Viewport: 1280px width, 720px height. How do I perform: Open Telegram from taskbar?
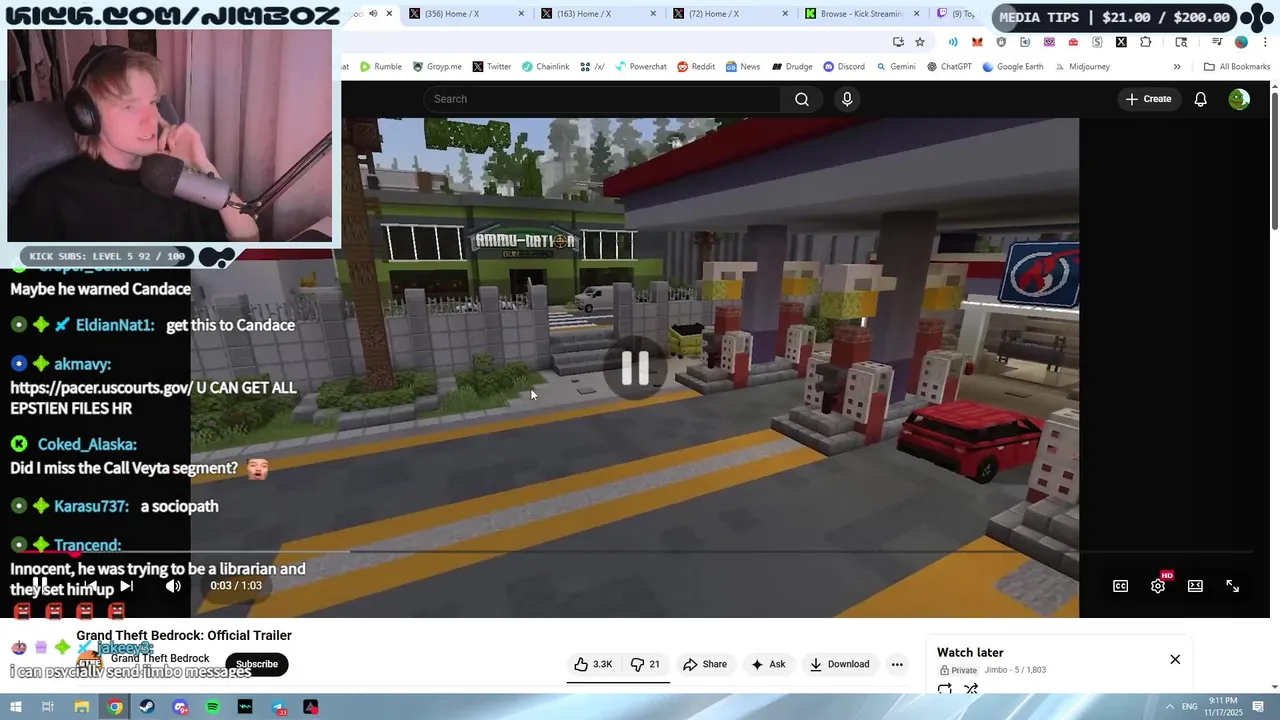[278, 707]
